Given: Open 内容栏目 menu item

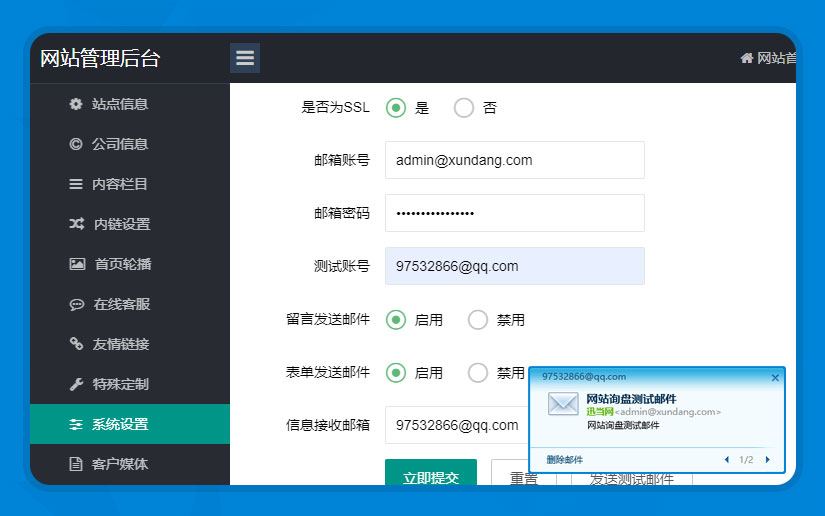Looking at the screenshot, I should [x=130, y=184].
